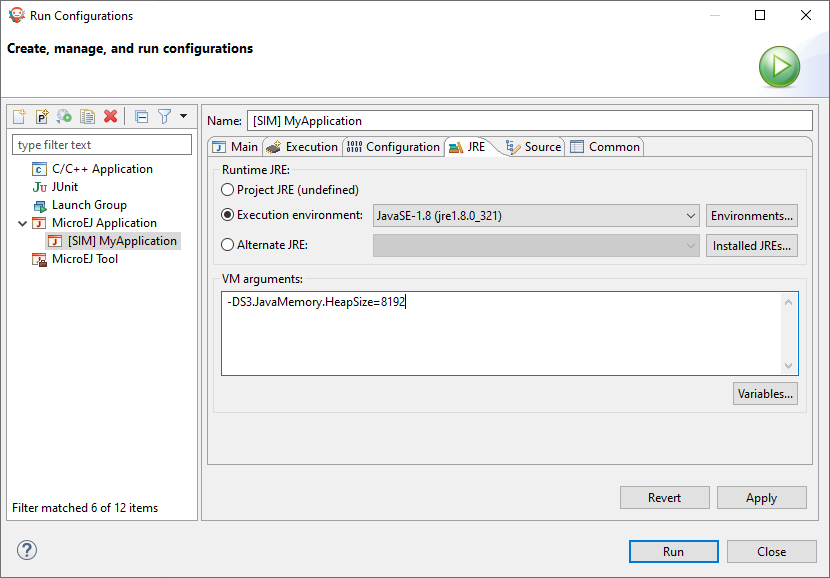The height and width of the screenshot is (578, 830).
Task: Click the New launch configuration icon
Action: (x=19, y=117)
